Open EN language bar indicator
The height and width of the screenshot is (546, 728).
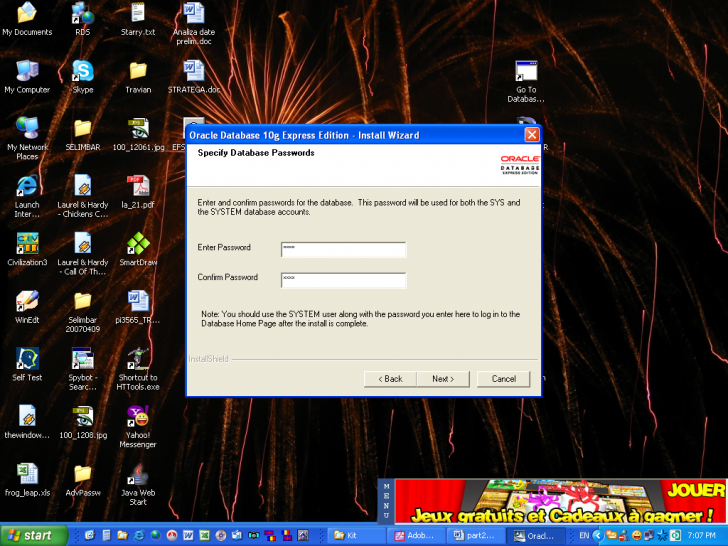tap(584, 535)
